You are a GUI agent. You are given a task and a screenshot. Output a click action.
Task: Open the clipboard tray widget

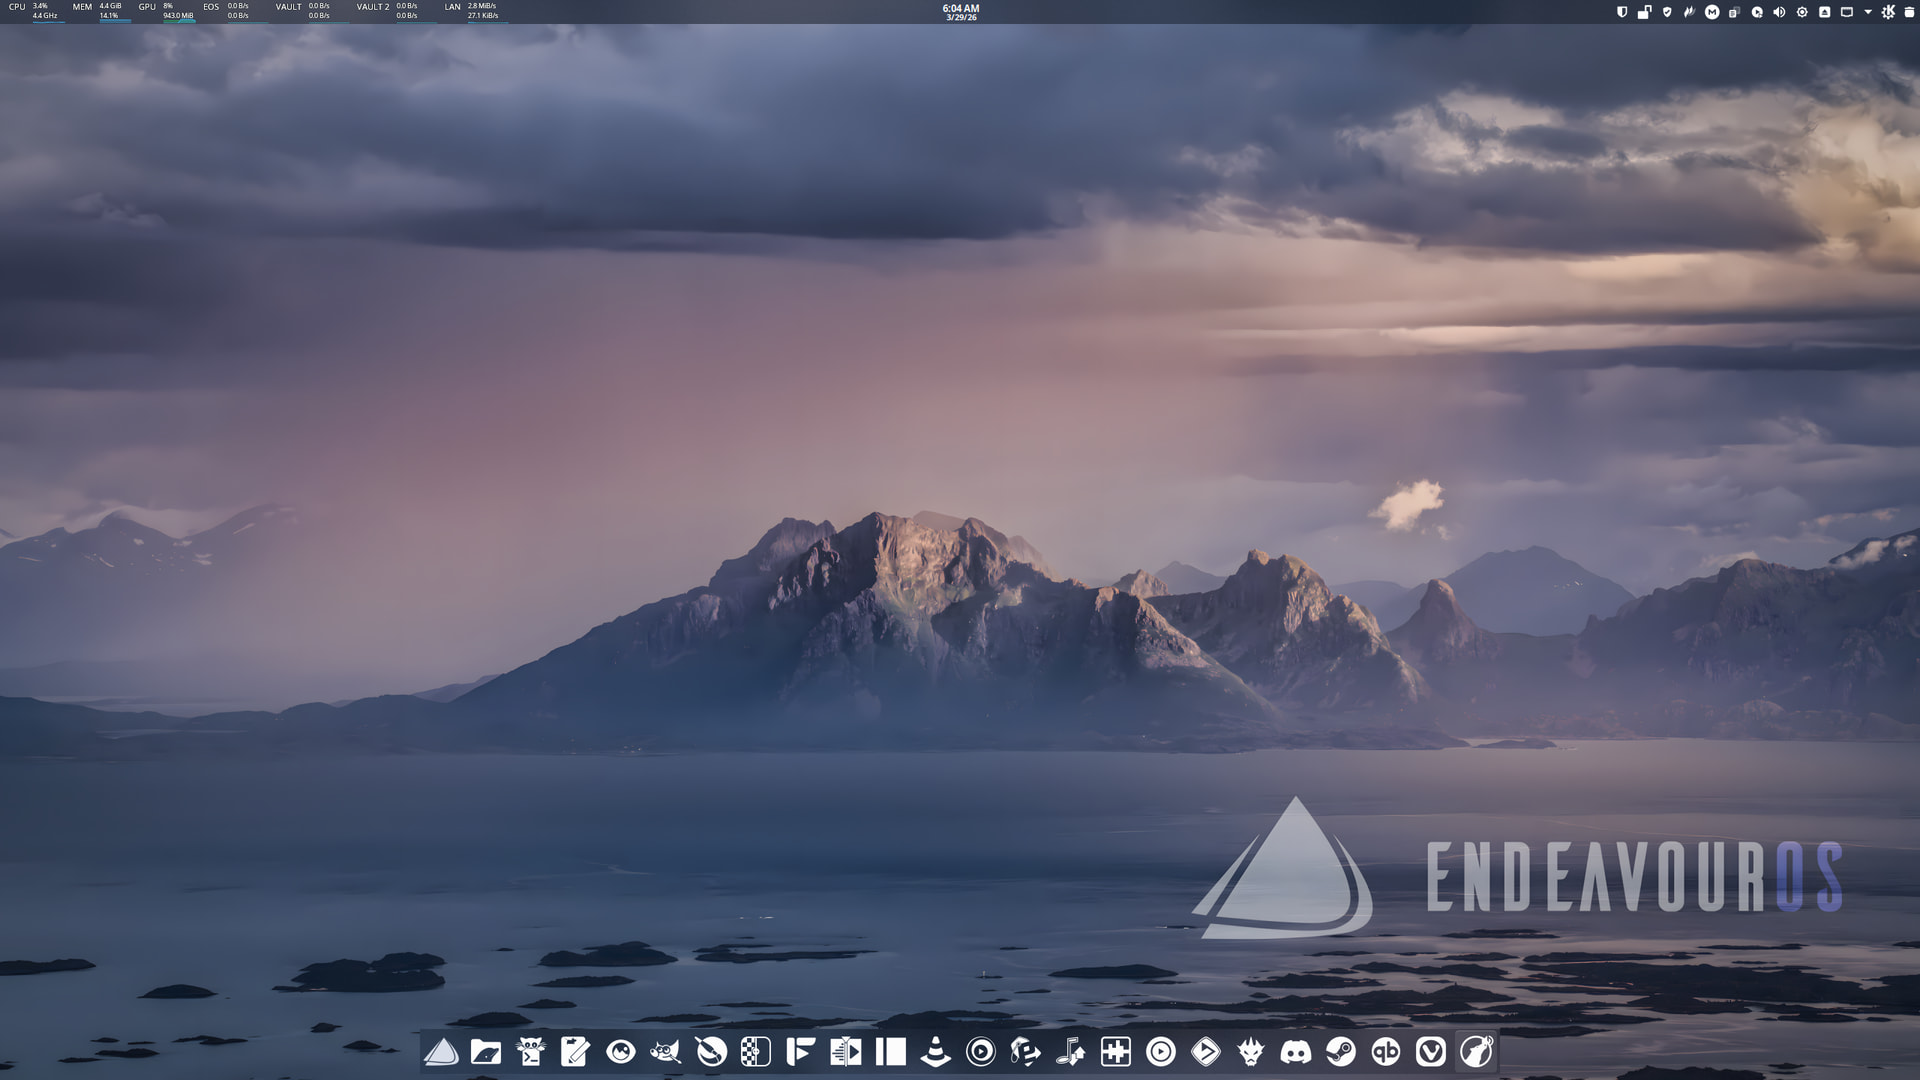pyautogui.click(x=1734, y=12)
